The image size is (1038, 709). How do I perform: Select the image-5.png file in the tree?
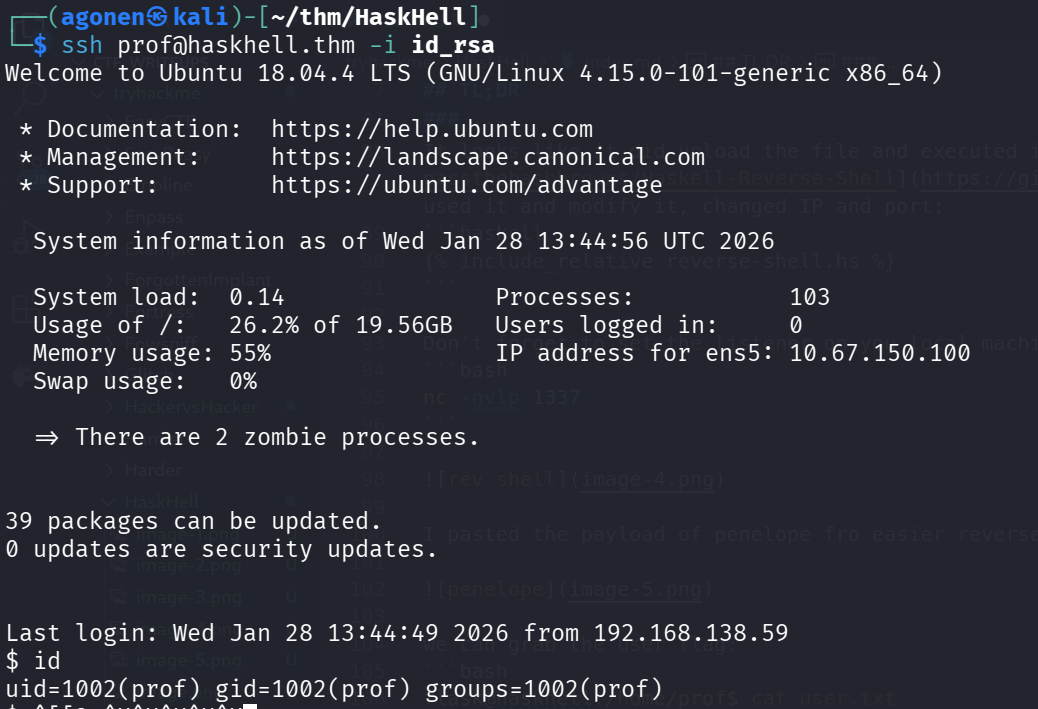tap(189, 661)
